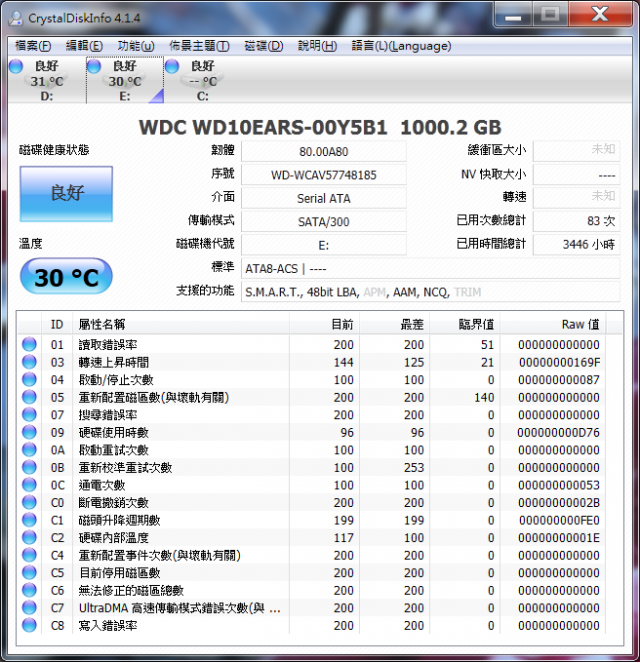Click the ID column header

[x=57, y=324]
